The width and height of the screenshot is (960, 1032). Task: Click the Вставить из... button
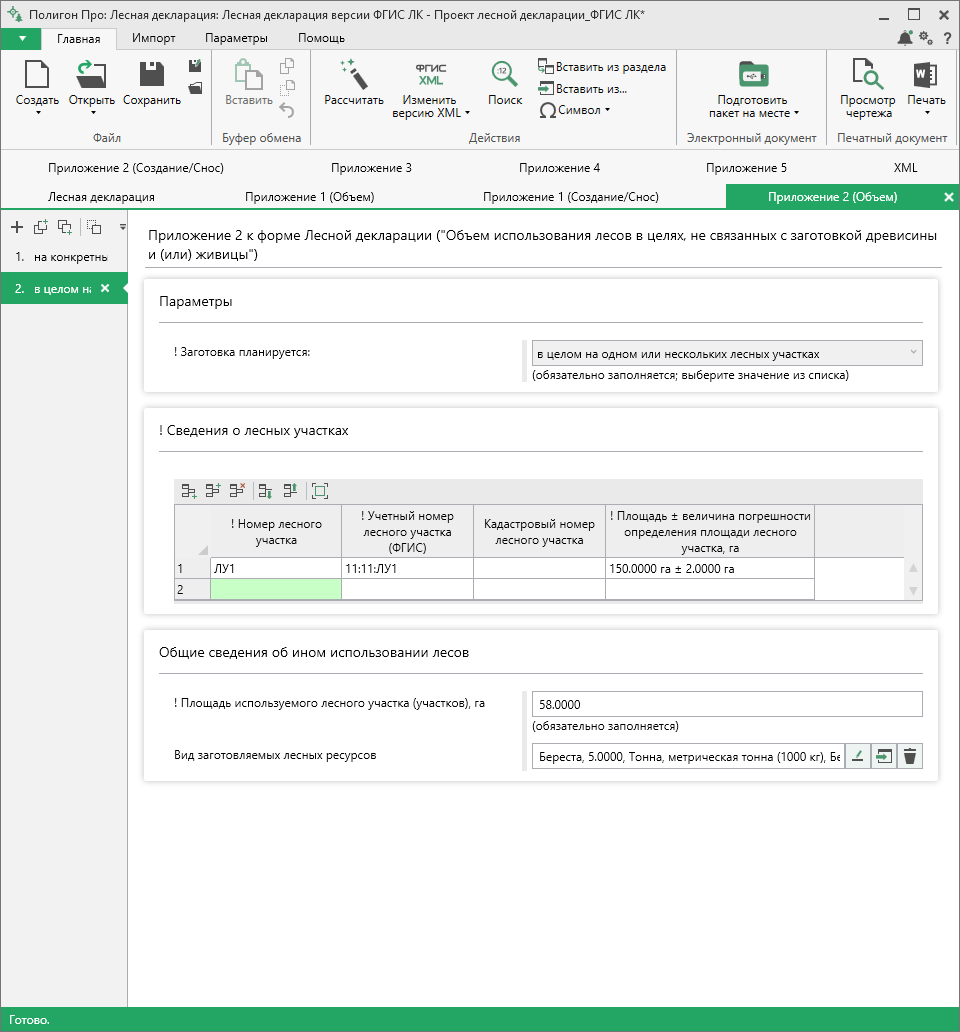point(583,88)
